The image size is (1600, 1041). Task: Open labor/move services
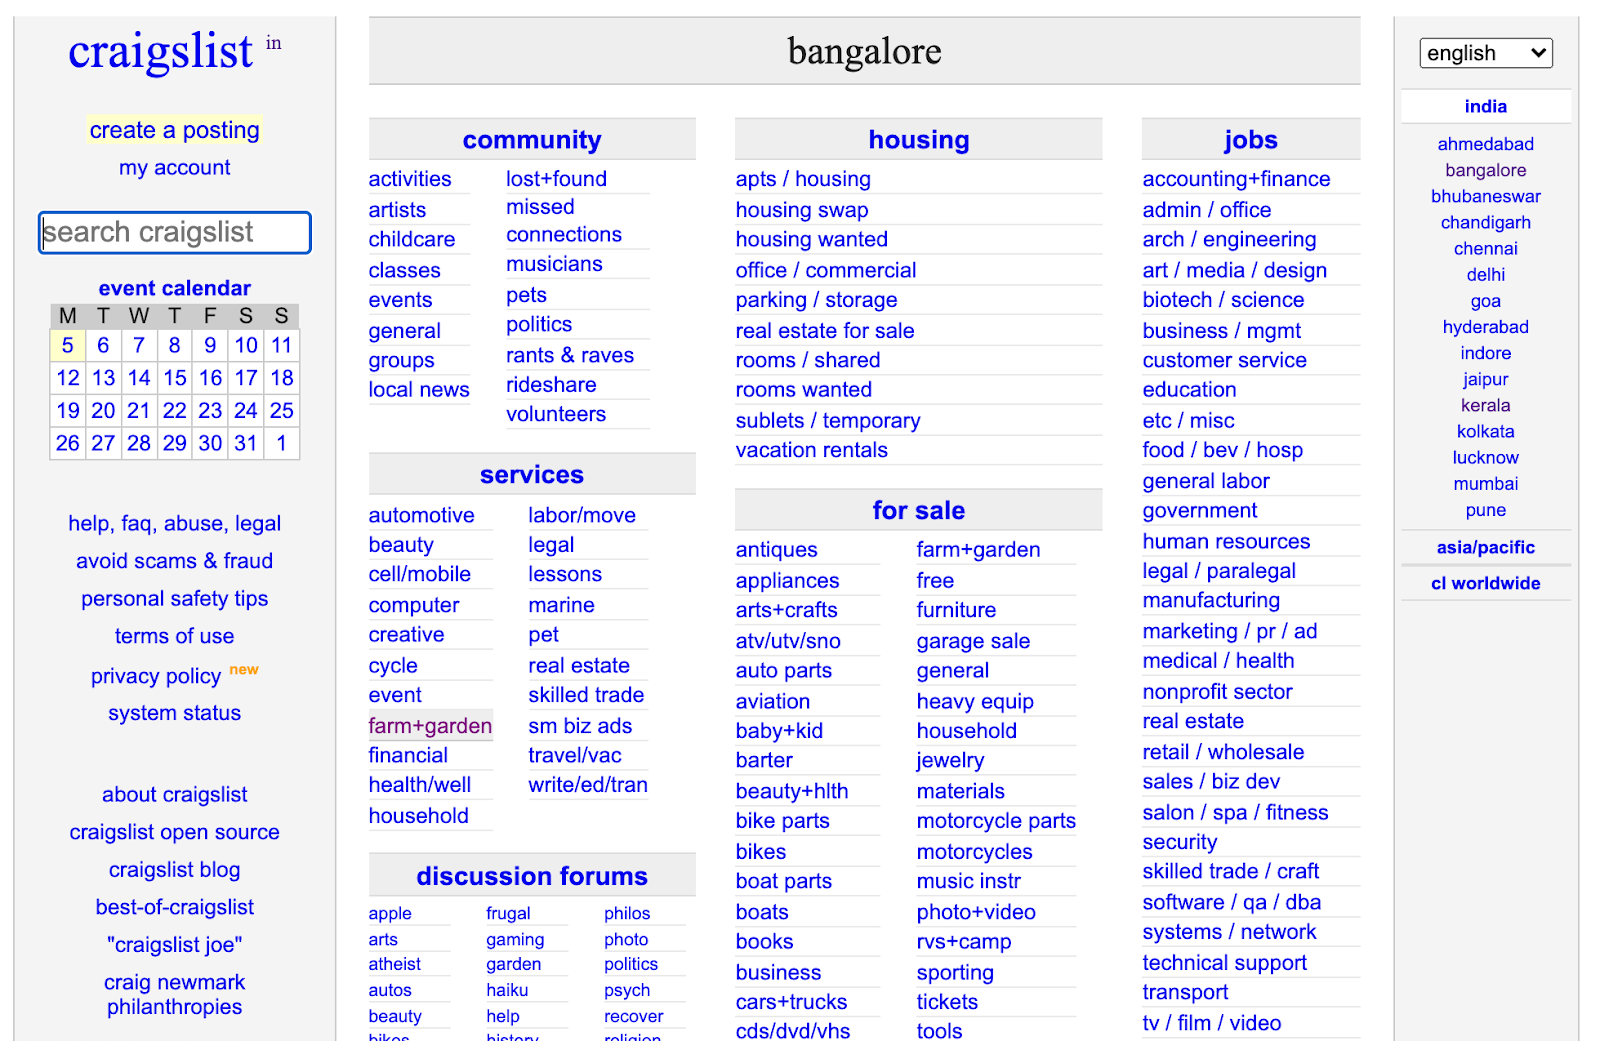[x=582, y=515]
